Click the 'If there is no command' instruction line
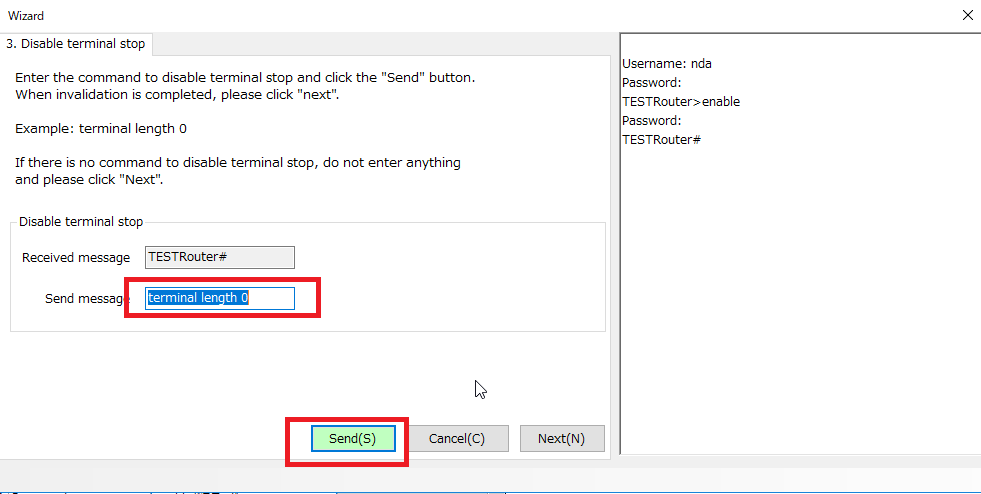 238,163
